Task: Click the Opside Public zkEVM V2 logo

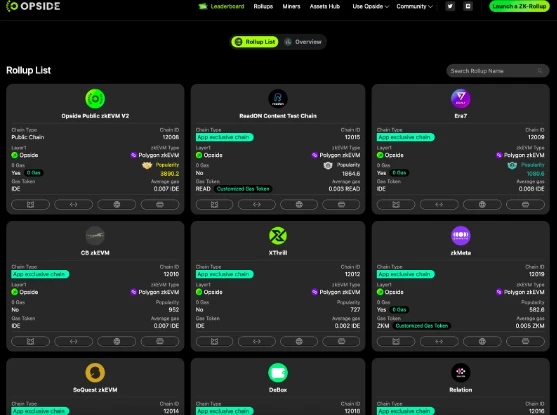Action: 95,98
